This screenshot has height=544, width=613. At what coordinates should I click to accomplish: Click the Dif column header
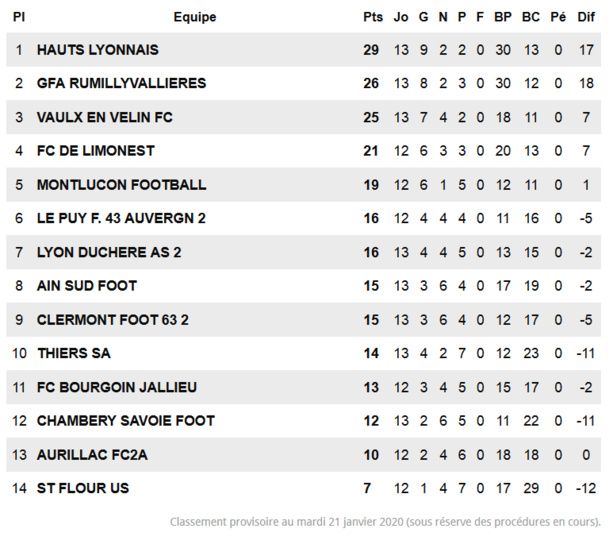pos(586,17)
